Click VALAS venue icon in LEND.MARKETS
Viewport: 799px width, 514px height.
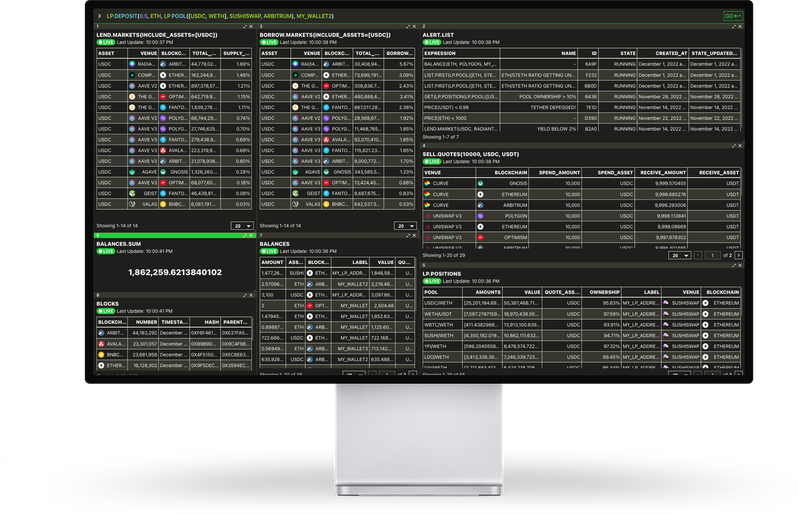click(132, 204)
